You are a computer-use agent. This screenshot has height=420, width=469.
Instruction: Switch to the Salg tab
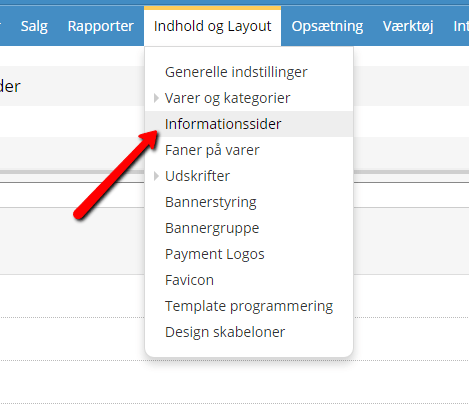(34, 26)
